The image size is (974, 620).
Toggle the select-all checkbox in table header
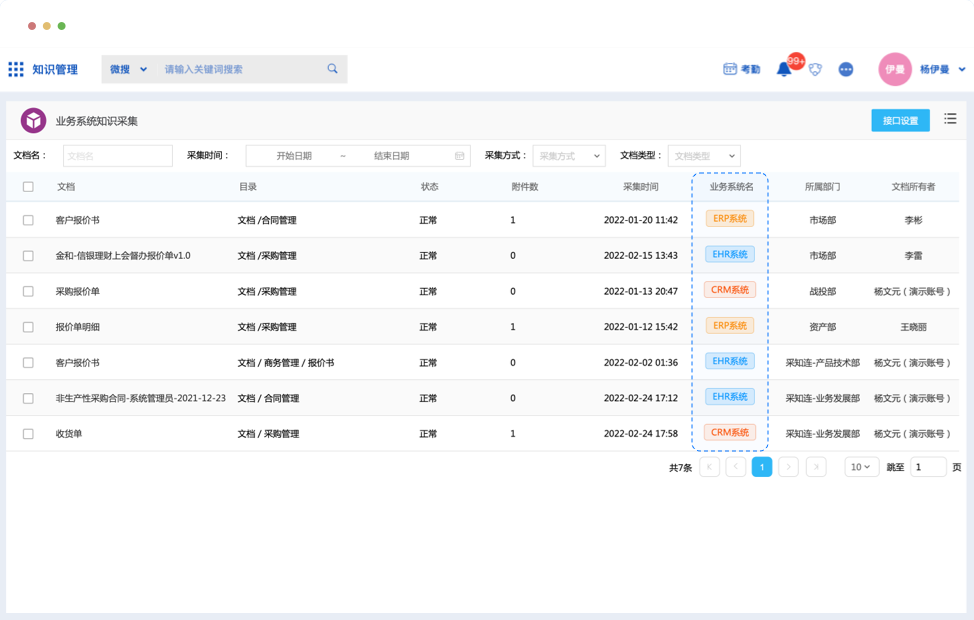[28, 187]
